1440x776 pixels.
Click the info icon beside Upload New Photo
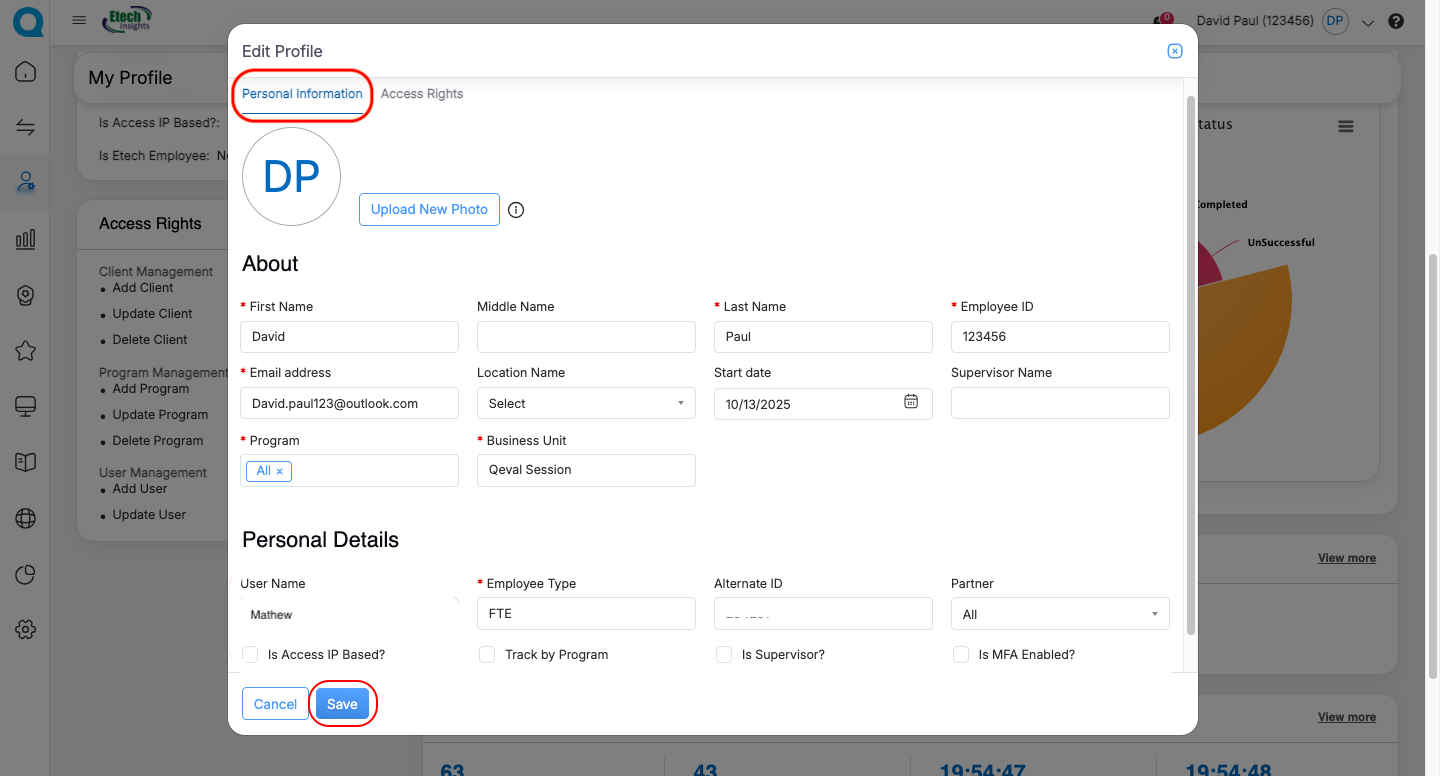pyautogui.click(x=516, y=210)
